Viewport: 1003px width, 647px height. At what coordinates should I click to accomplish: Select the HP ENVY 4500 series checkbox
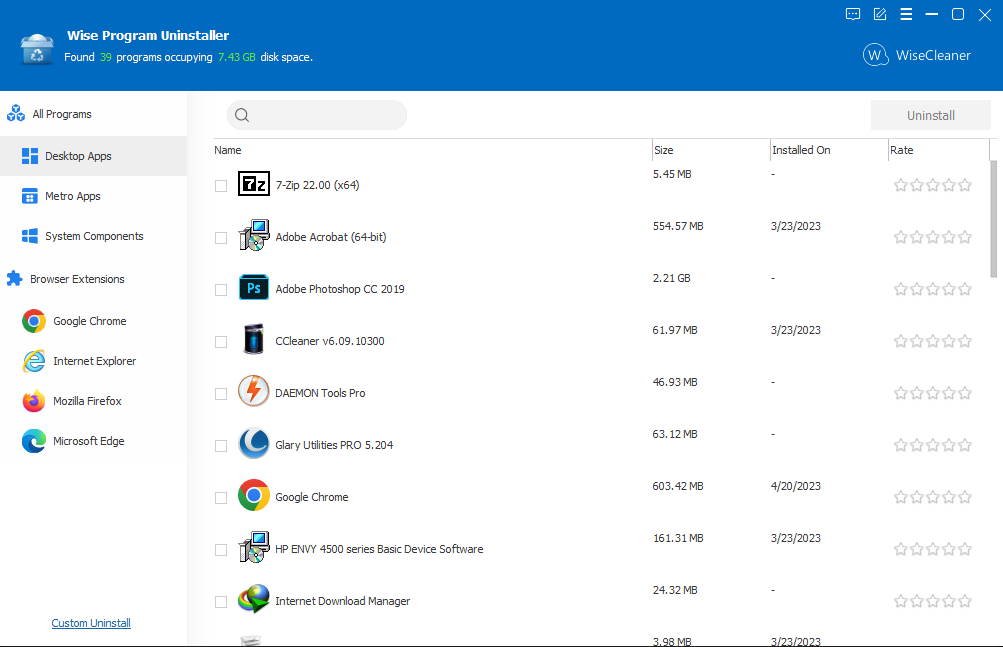[x=221, y=550]
